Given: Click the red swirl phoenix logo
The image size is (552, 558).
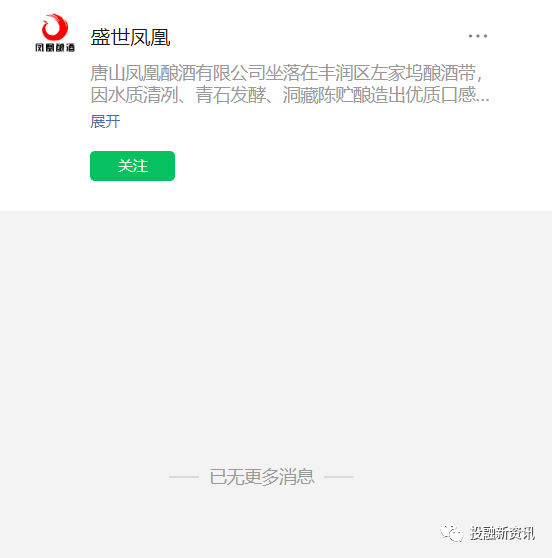Looking at the screenshot, I should (55, 27).
